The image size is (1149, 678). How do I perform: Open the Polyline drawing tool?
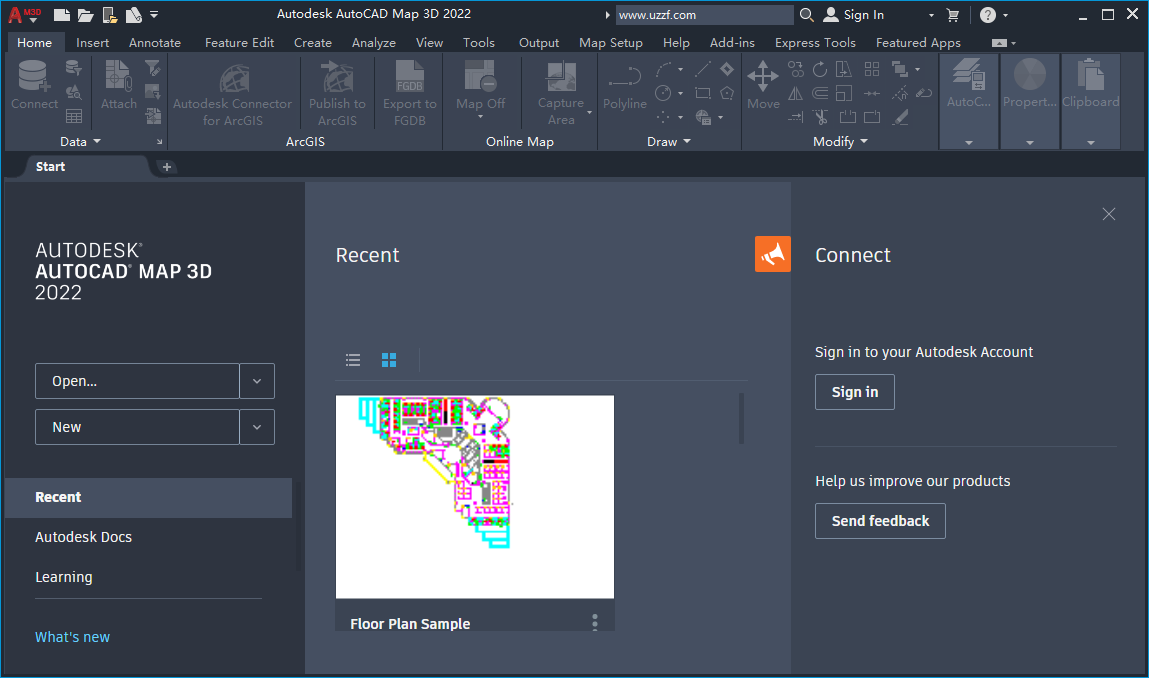pos(623,80)
